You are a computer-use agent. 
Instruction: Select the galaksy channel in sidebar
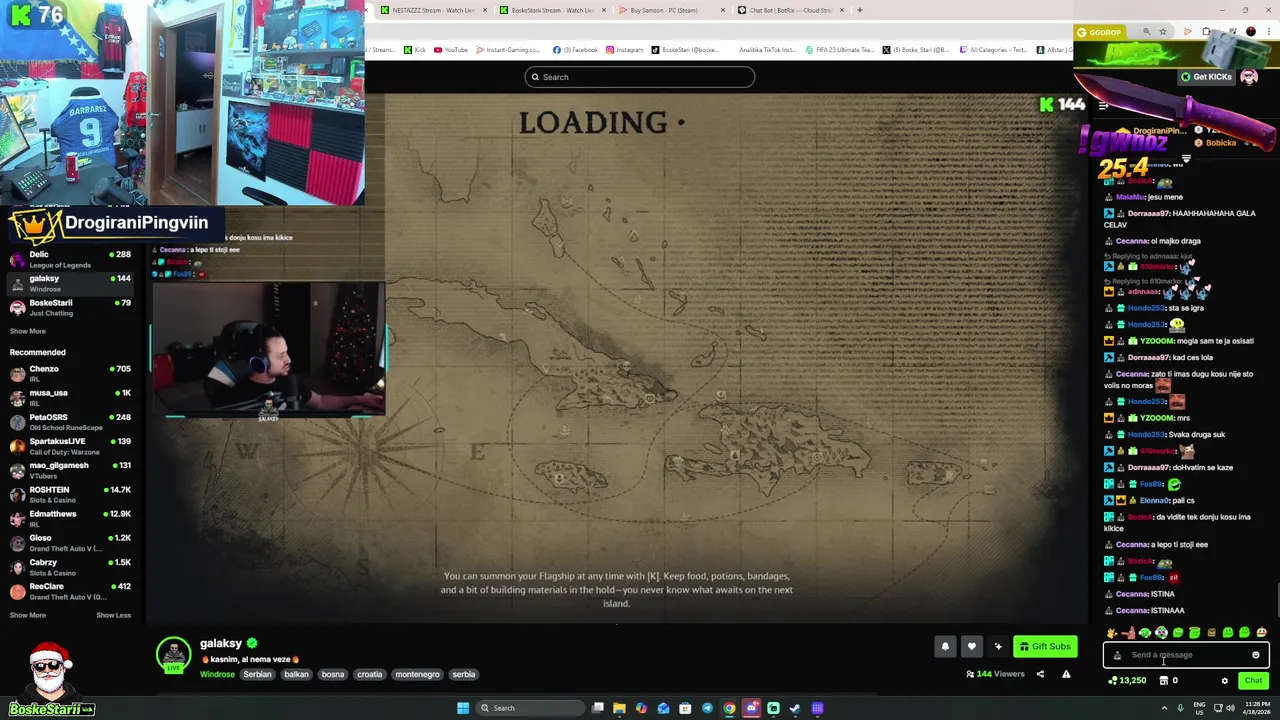(70, 283)
